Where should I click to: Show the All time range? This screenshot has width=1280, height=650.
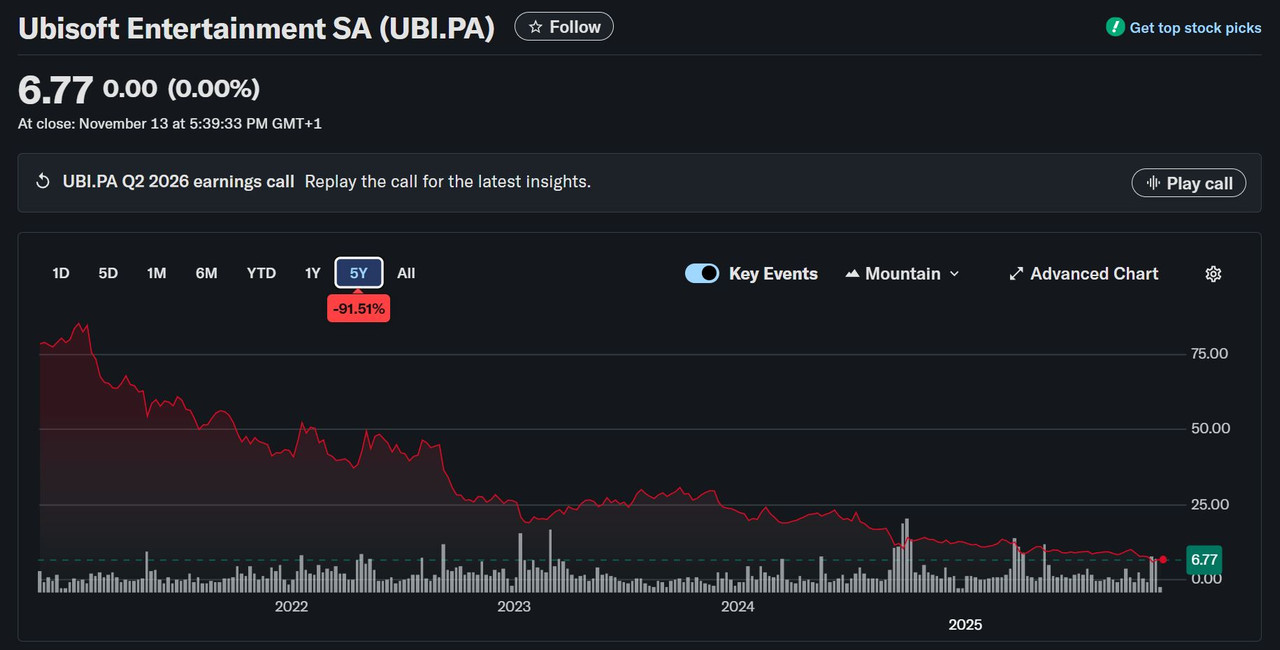tap(406, 273)
